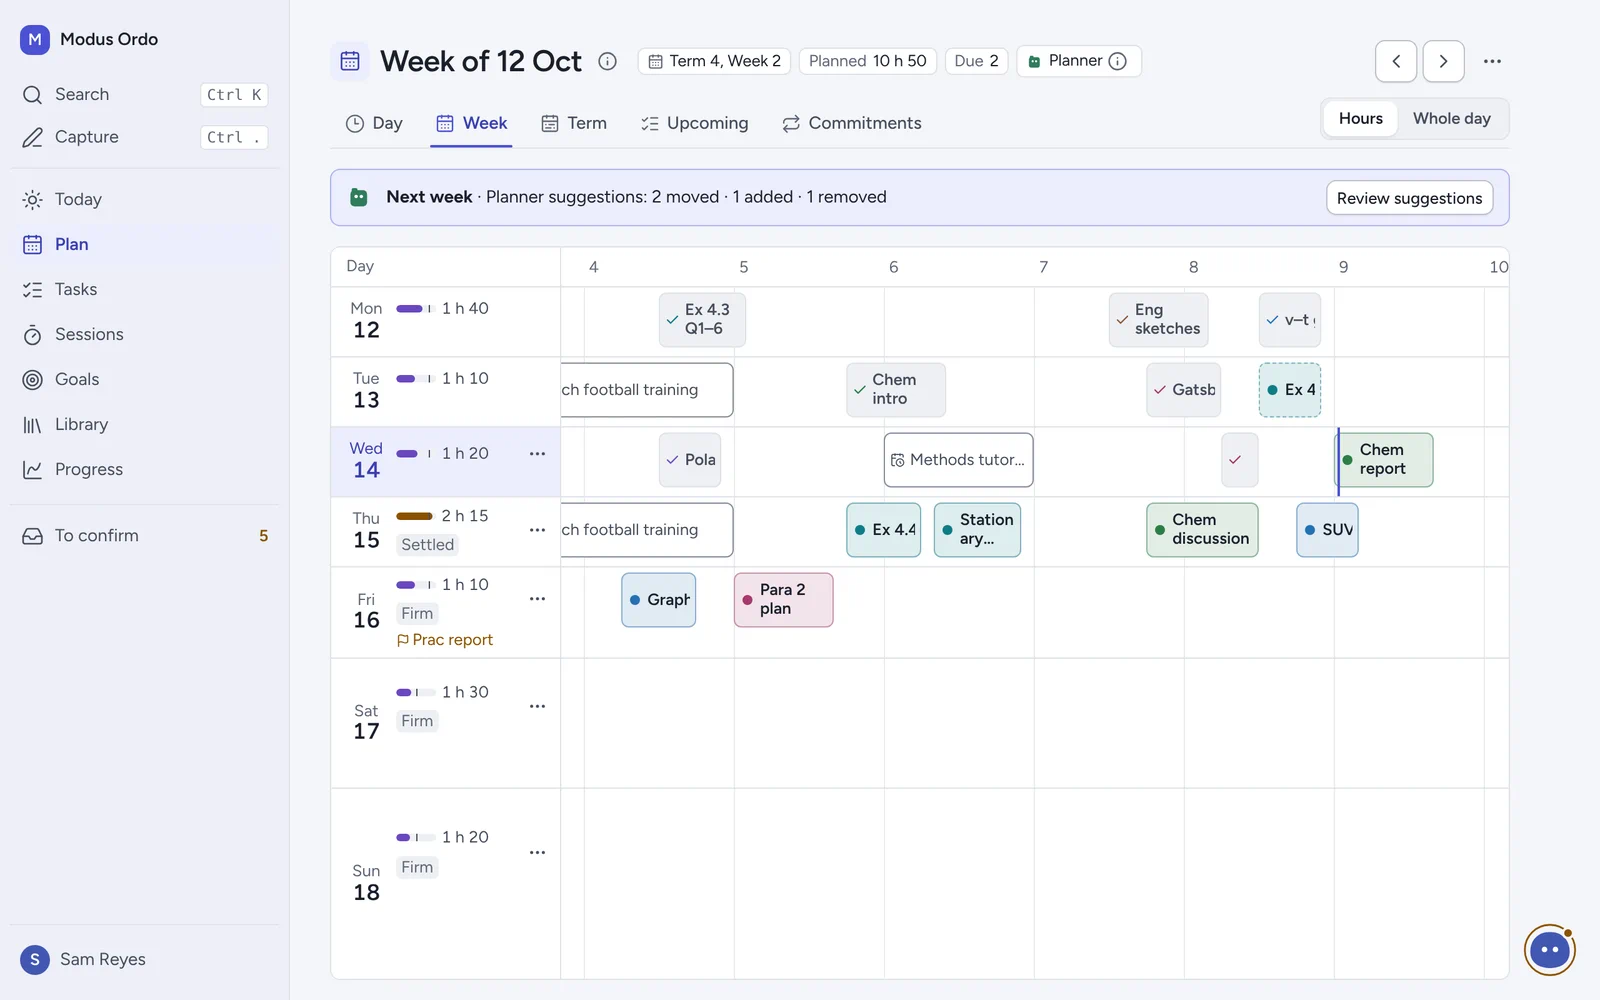Switch to the Term tab
Screen dimensions: 1600x1000
[x=574, y=124]
